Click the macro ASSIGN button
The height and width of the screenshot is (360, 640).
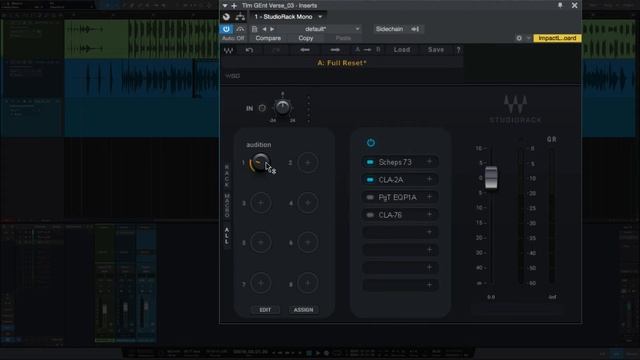pyautogui.click(x=303, y=310)
